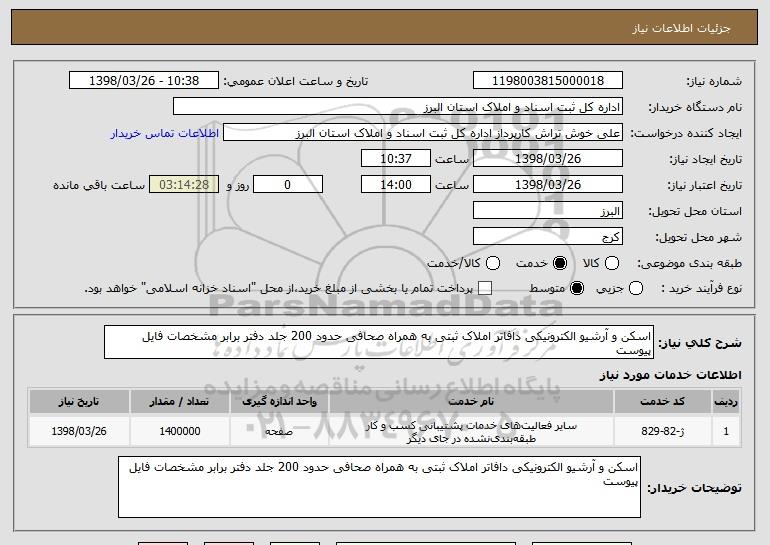Click the remaining time countdown 03:14:28
Image resolution: width=770 pixels, height=545 pixels.
tap(184, 185)
